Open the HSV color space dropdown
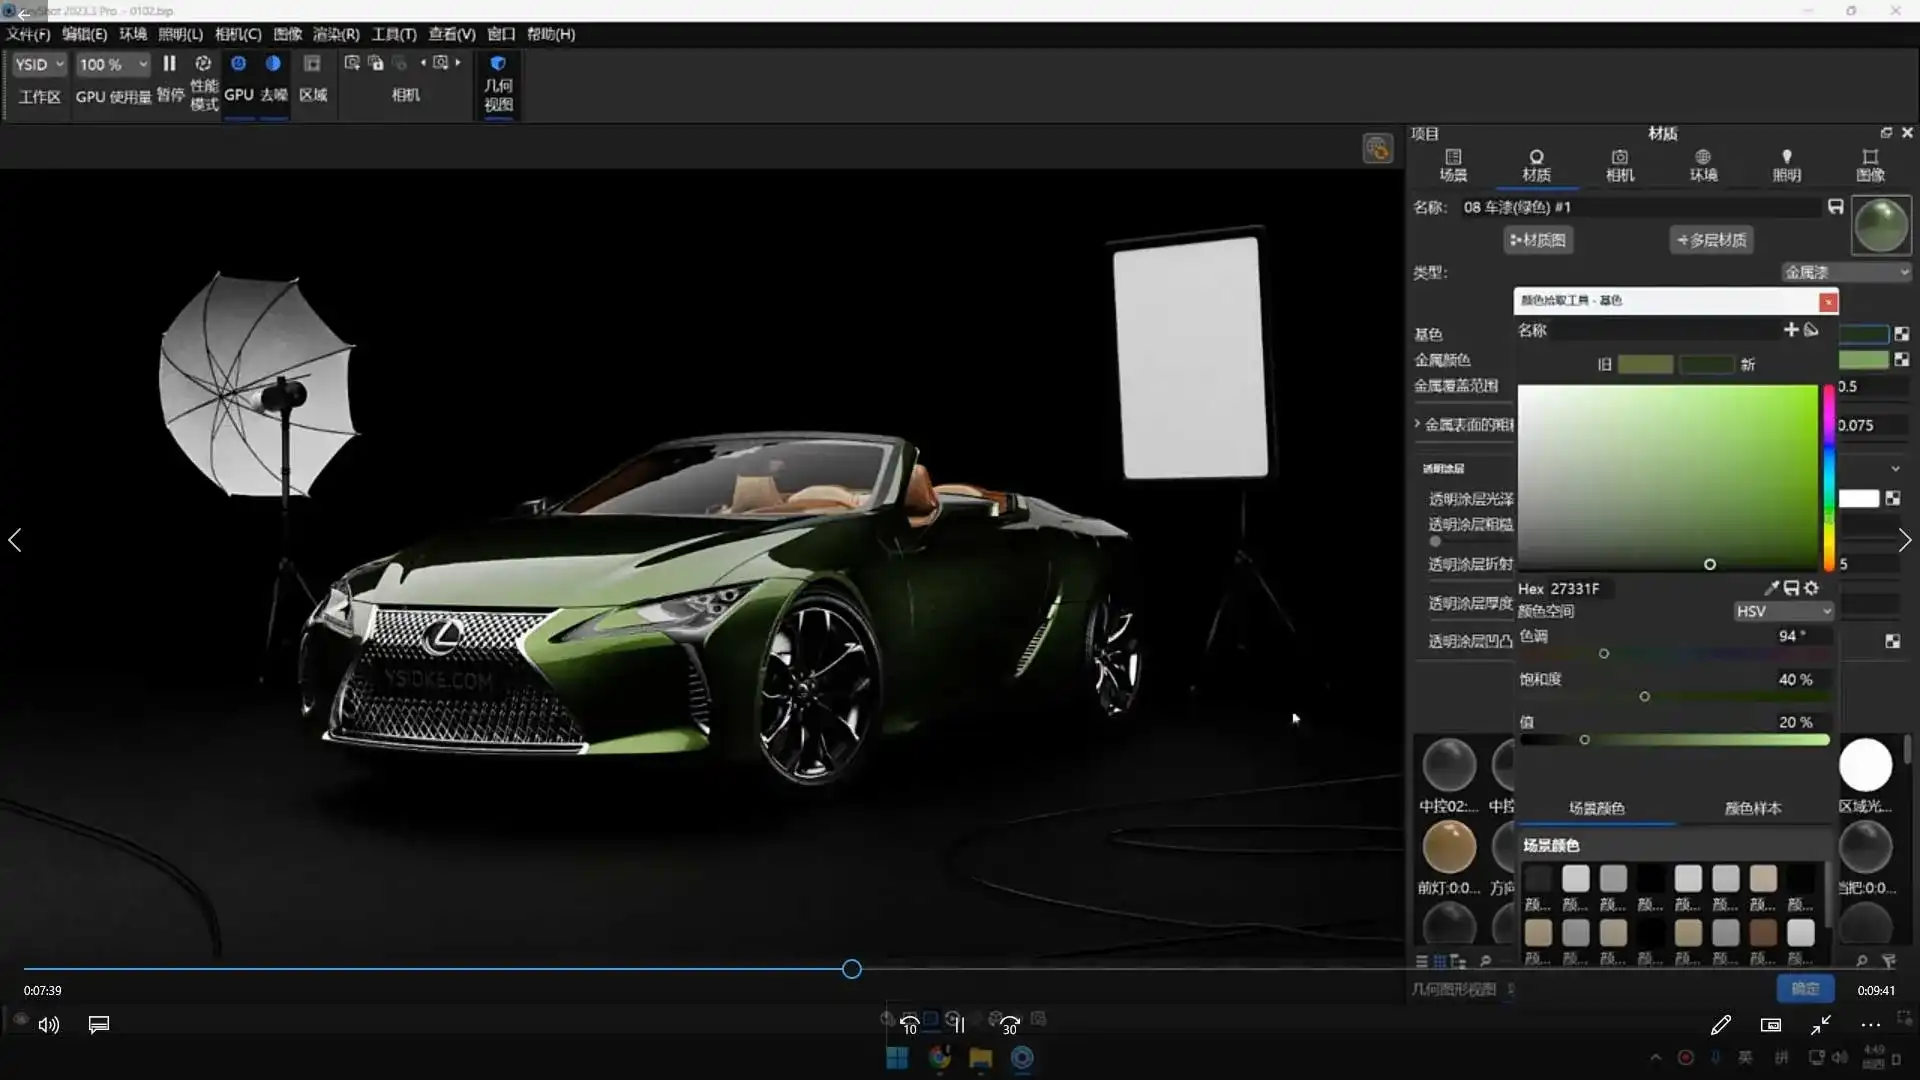 tap(1783, 611)
